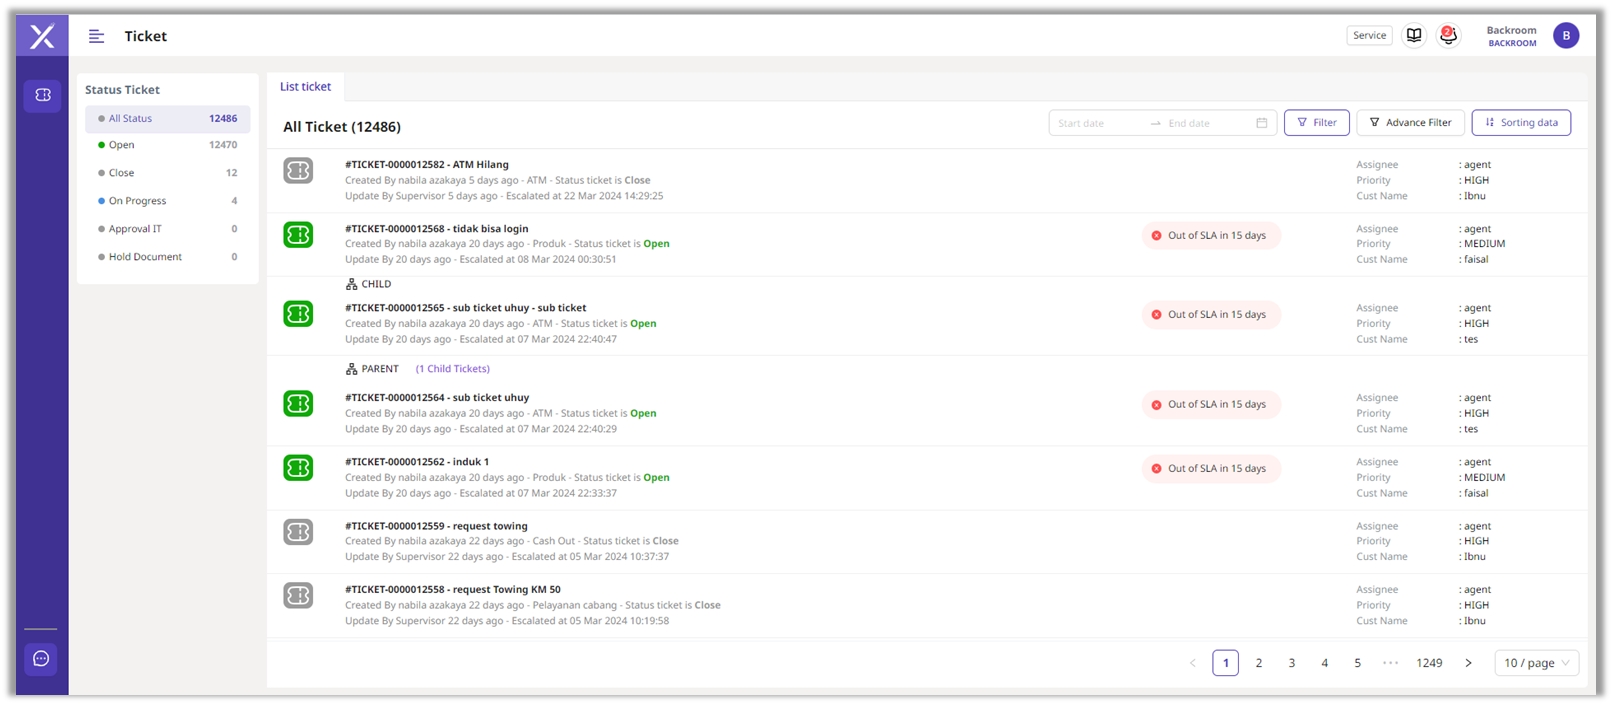This screenshot has height=705, width=1613.
Task: Choose the On Progress status filter
Action: [138, 201]
